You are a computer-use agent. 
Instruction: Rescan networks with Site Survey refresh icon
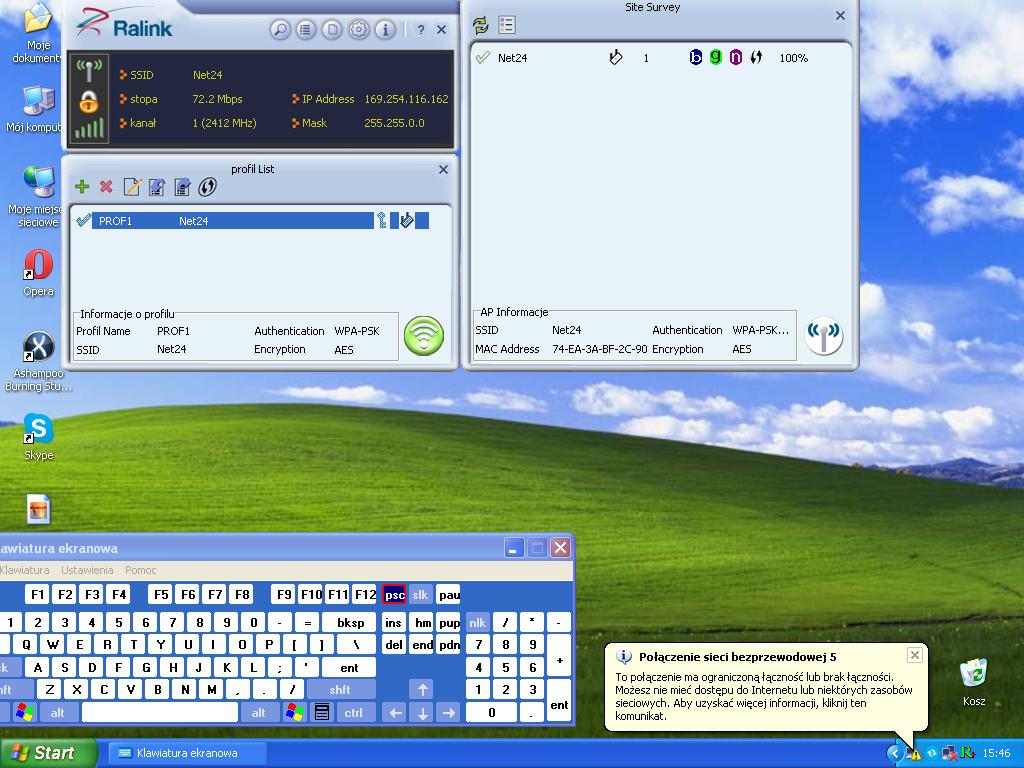tap(481, 25)
